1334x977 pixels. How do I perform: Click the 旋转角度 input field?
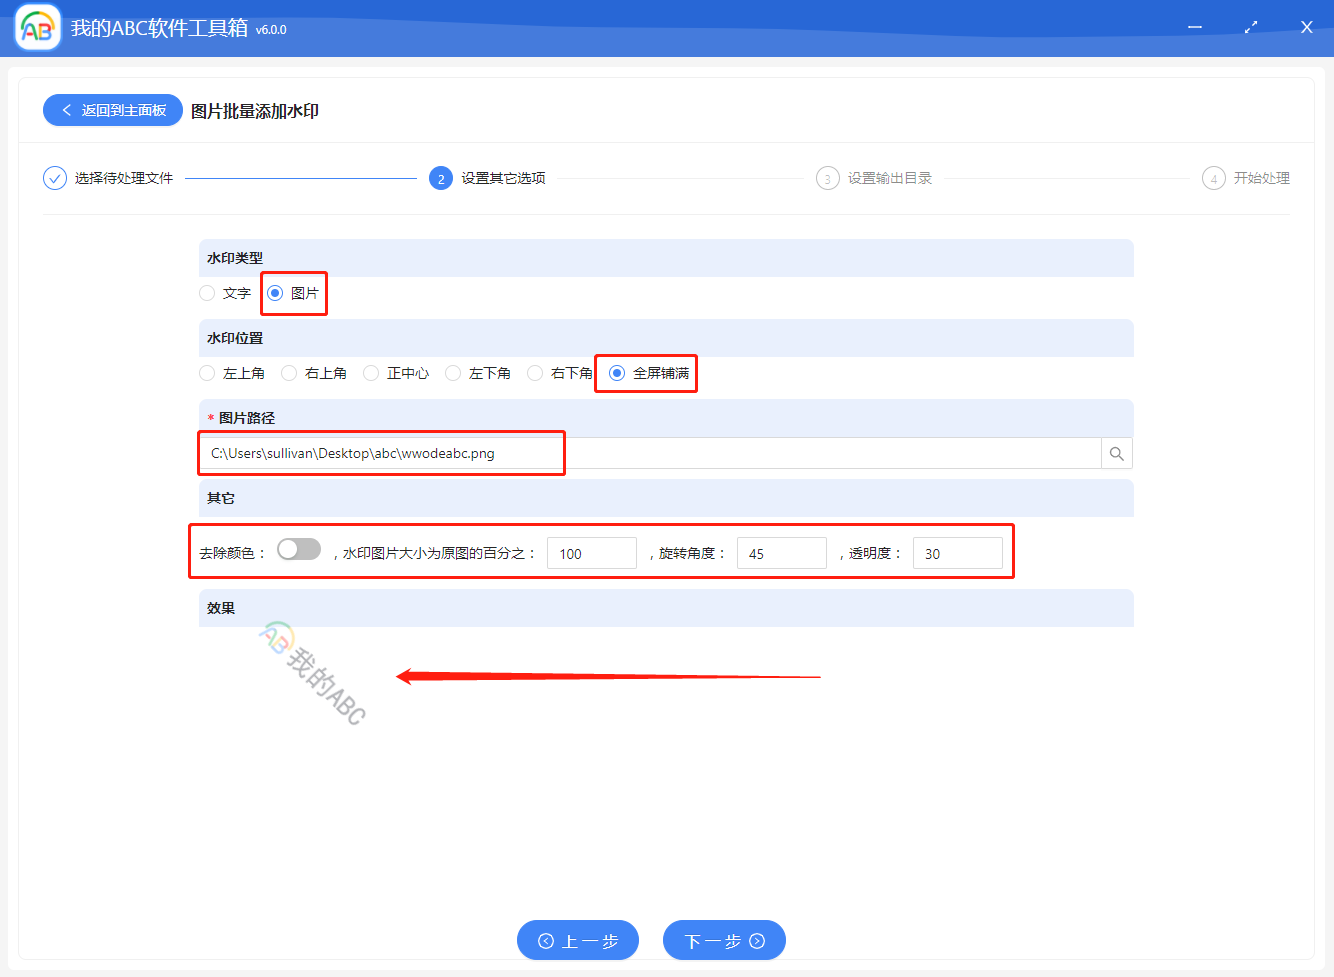pyautogui.click(x=781, y=553)
